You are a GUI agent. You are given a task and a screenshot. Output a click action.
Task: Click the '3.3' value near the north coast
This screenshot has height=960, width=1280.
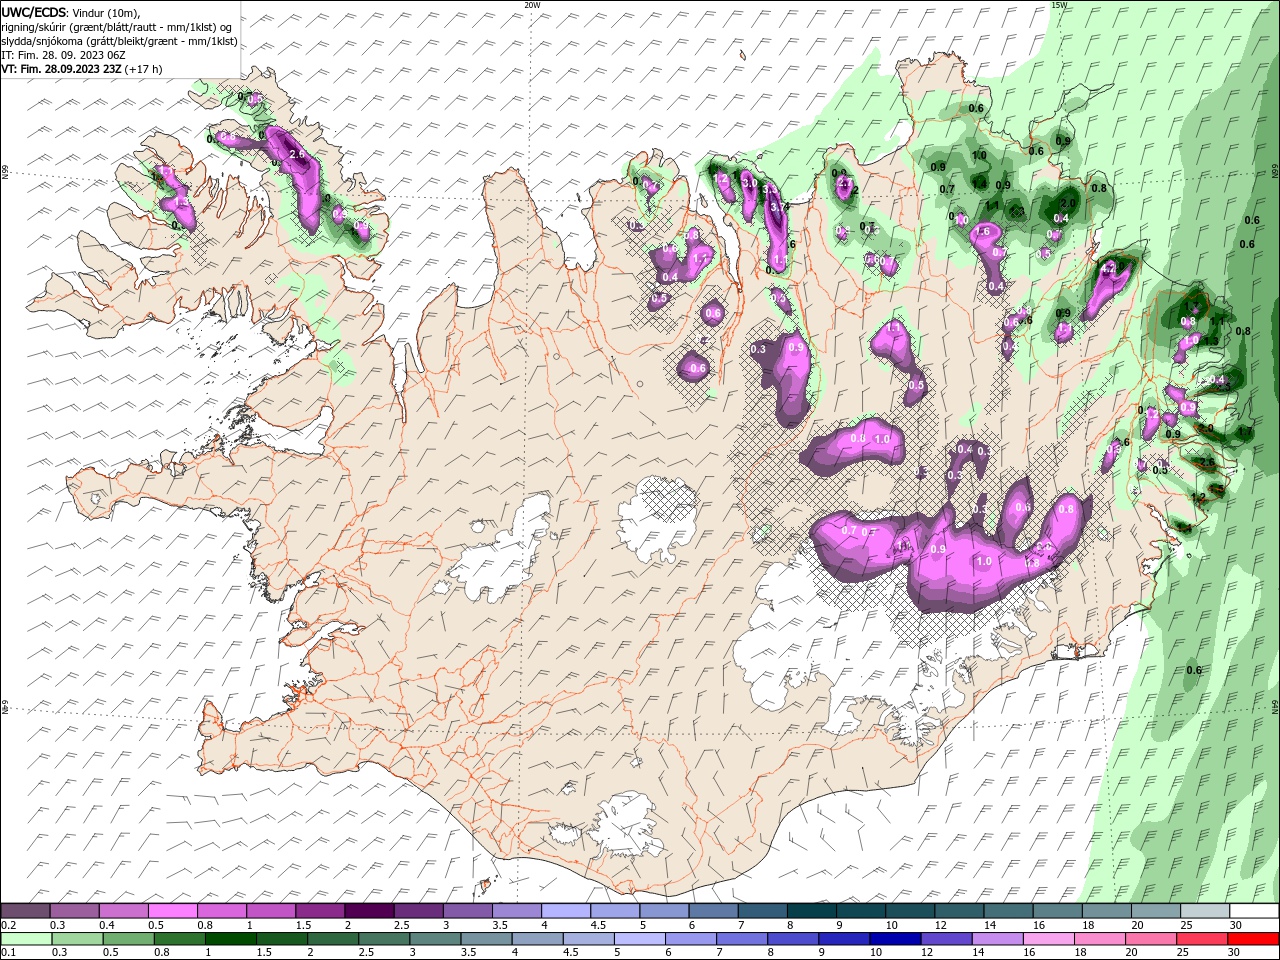[771, 190]
